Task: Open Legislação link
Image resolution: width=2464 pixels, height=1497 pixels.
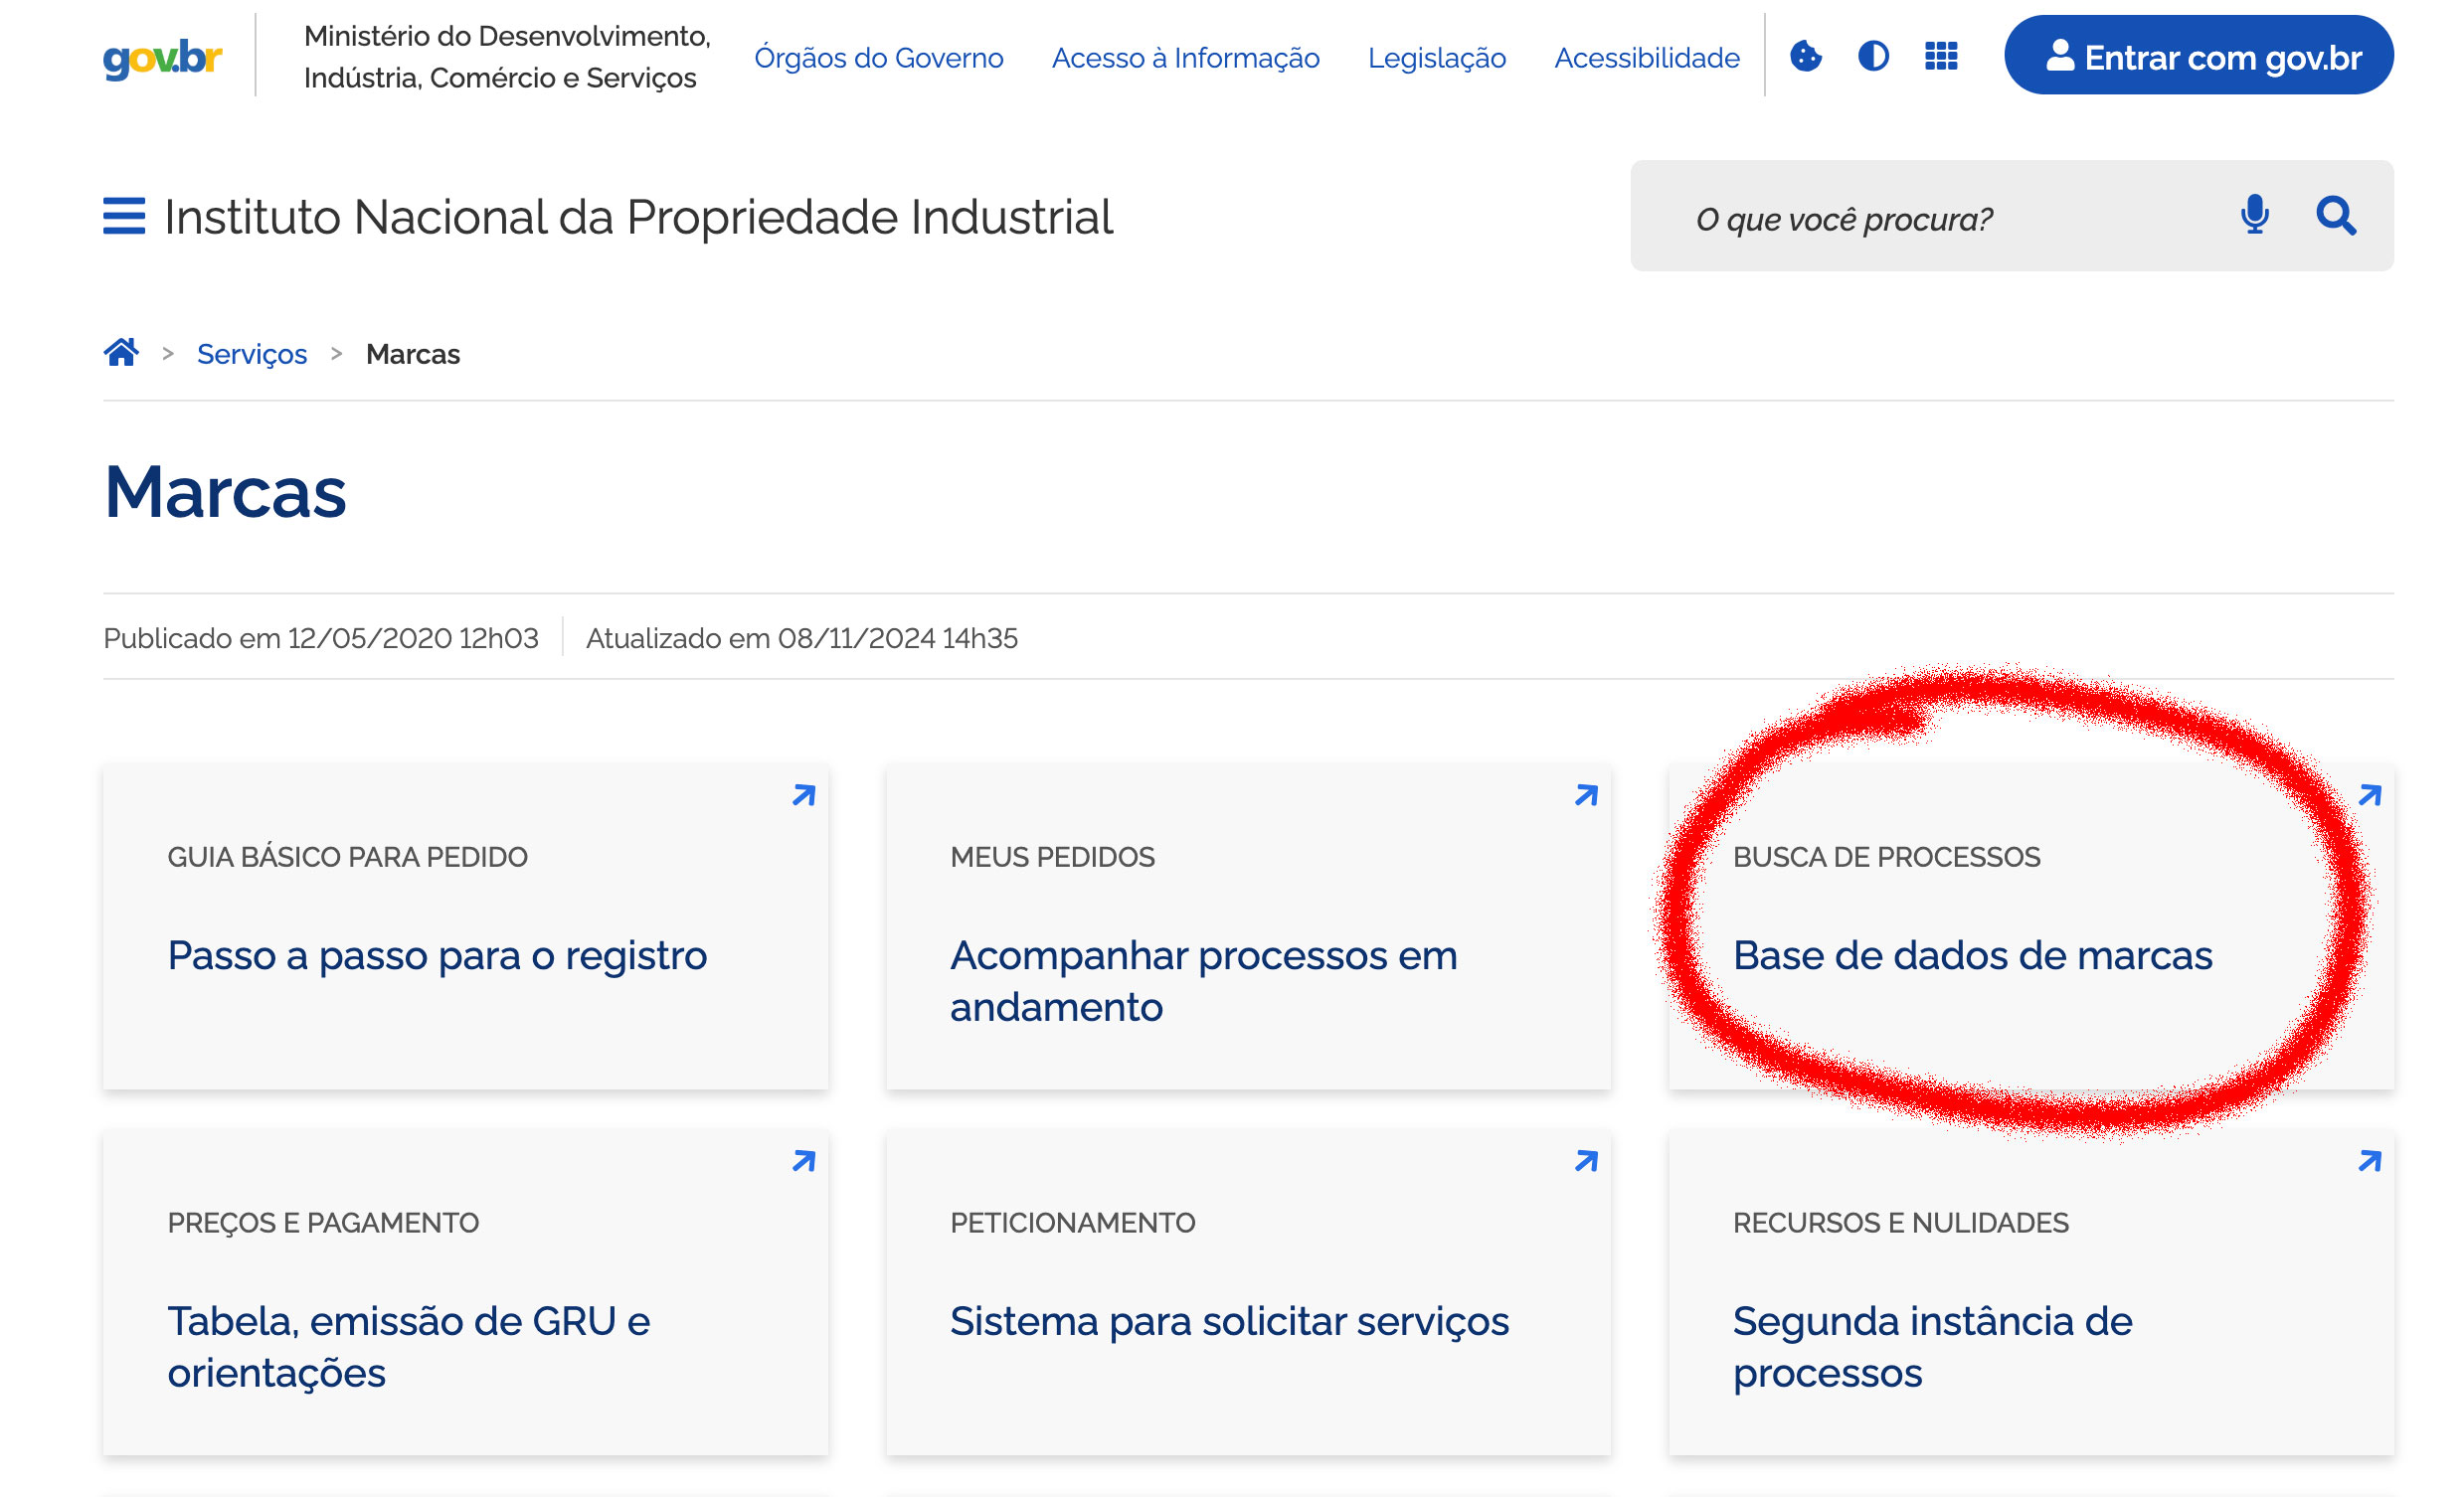Action: coord(1437,58)
